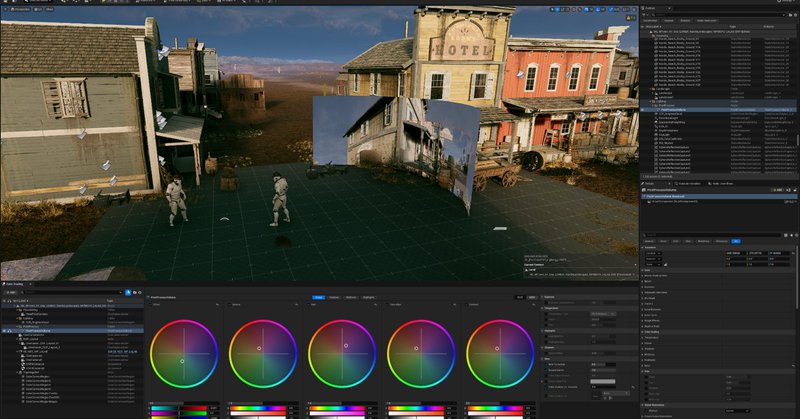
Task: Open the Lit view mode dropdown
Action: click(38, 9)
